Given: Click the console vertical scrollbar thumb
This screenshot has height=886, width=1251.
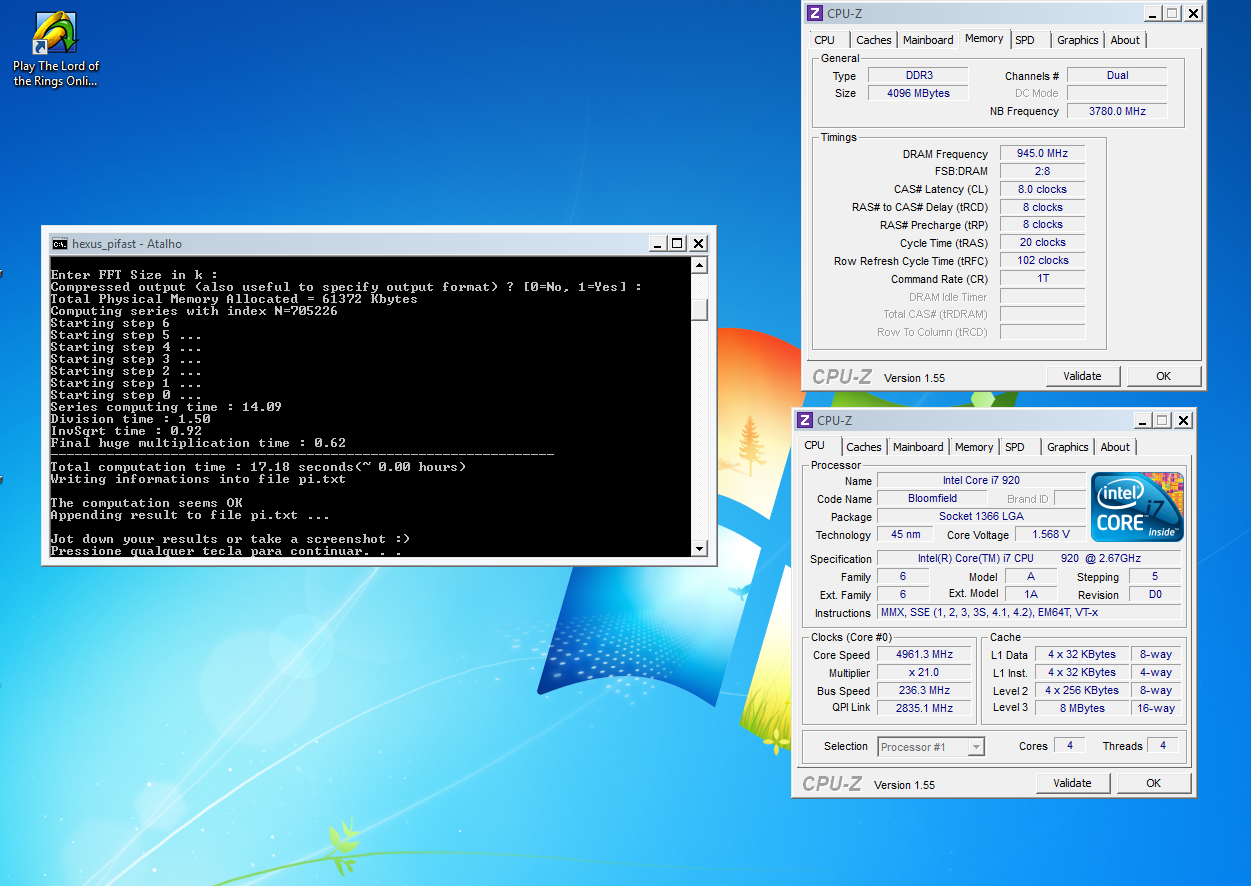Looking at the screenshot, I should click(699, 310).
